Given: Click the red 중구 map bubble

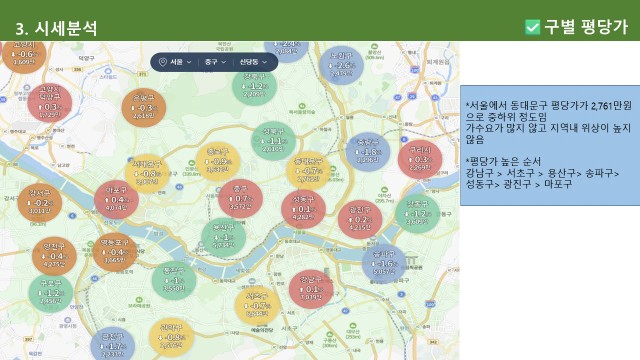Looking at the screenshot, I should coord(240,199).
